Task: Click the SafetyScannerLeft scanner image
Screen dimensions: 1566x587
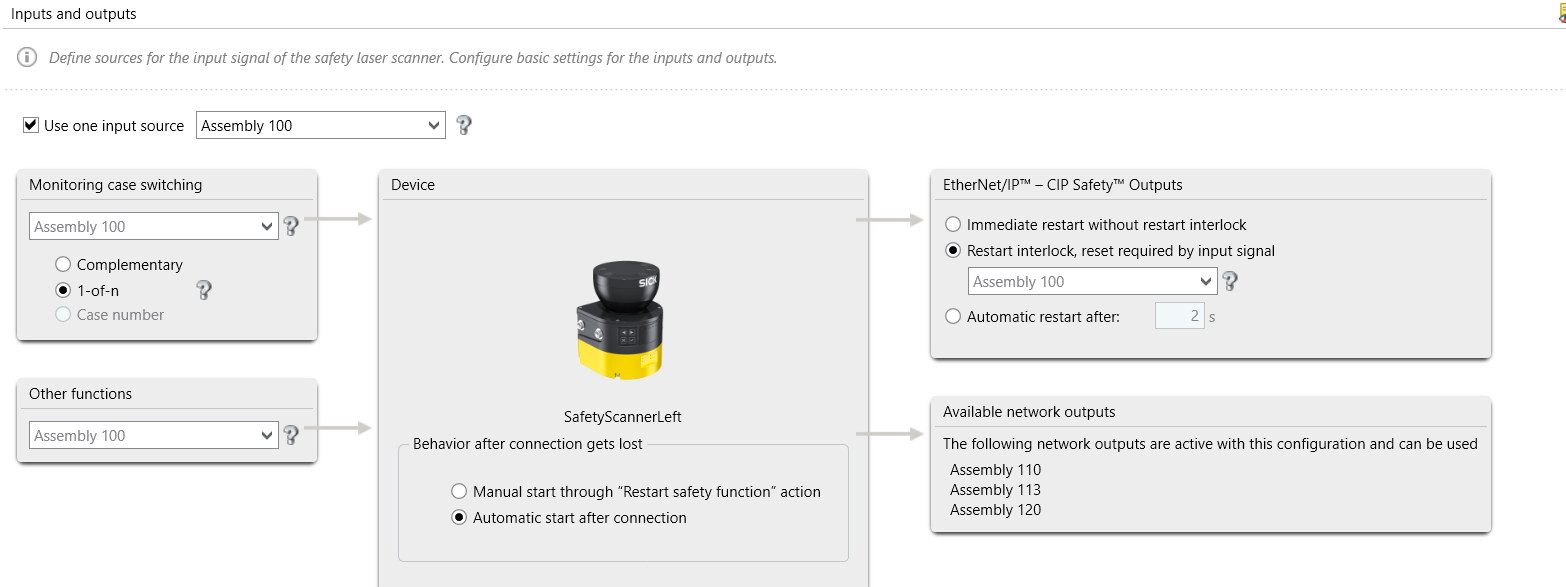Action: pyautogui.click(x=622, y=318)
